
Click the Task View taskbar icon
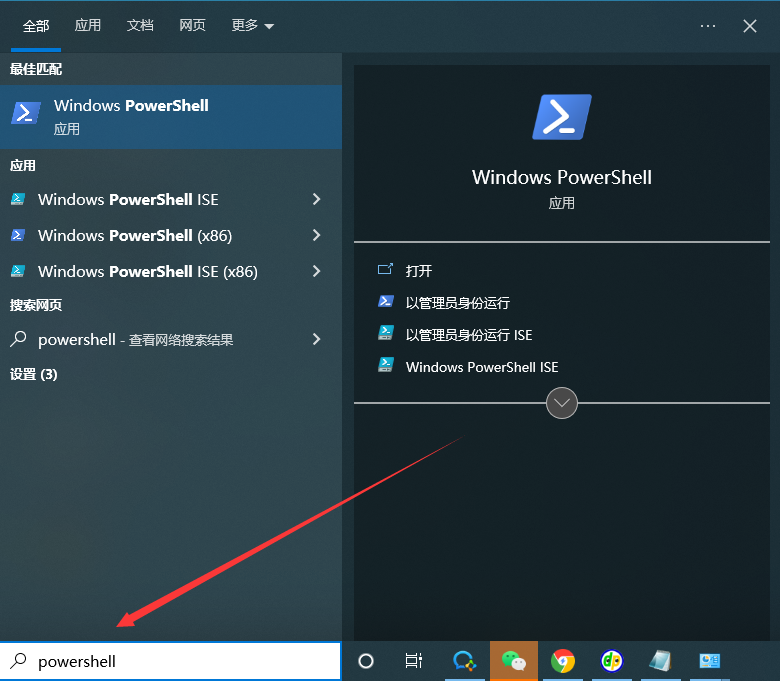(x=414, y=661)
